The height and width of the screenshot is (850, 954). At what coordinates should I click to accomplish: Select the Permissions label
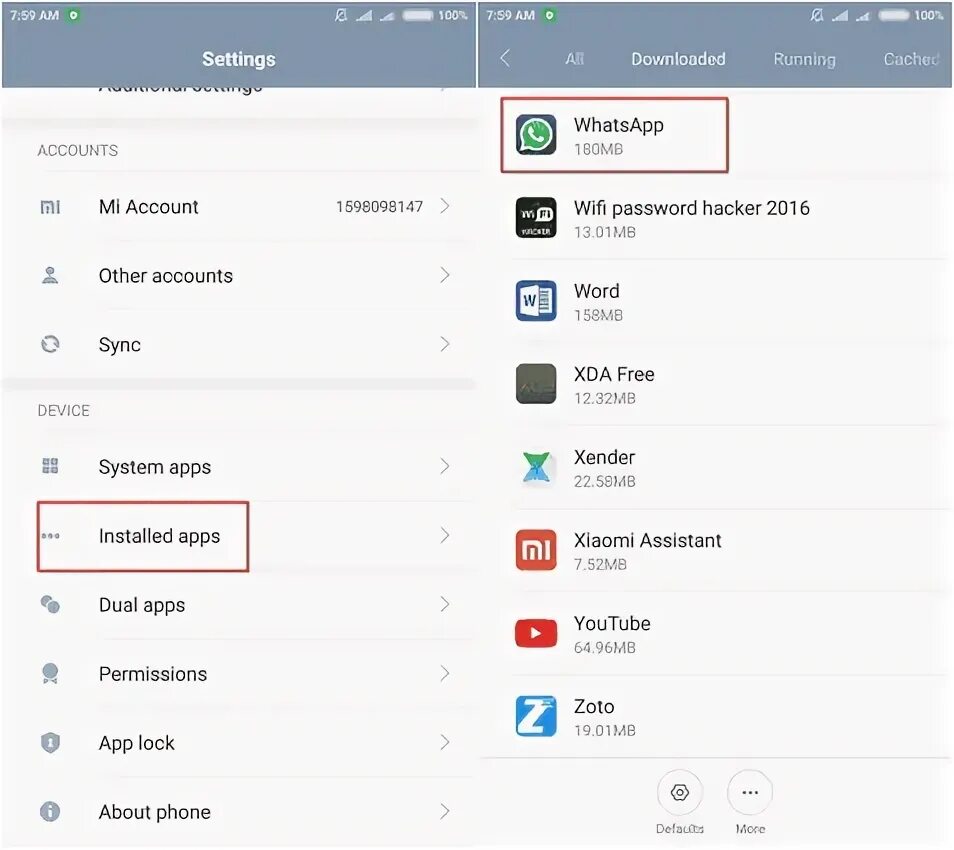[x=153, y=674]
